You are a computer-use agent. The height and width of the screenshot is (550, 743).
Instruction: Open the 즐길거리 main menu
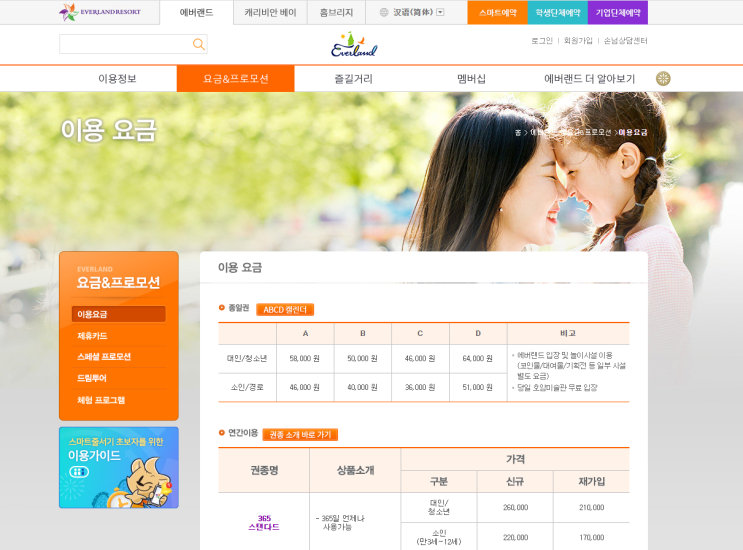353,79
